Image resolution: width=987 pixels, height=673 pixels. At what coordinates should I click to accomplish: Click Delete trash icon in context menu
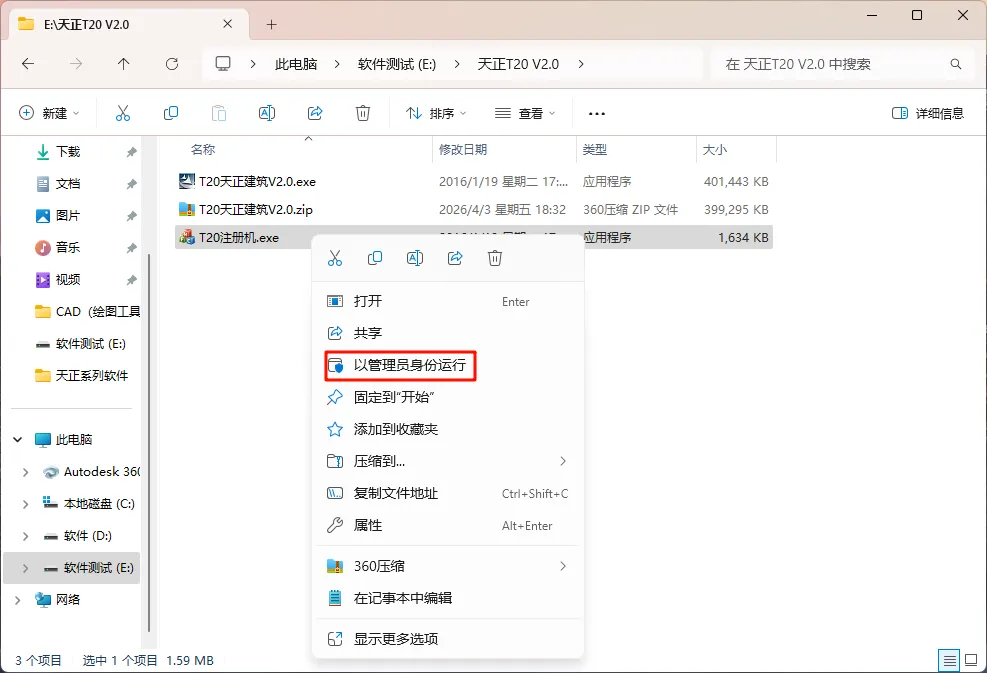(x=495, y=258)
